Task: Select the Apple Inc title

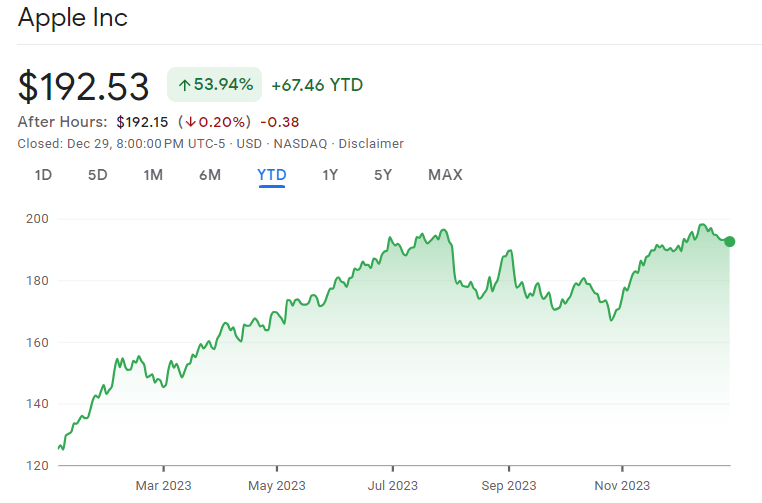Action: click(72, 17)
